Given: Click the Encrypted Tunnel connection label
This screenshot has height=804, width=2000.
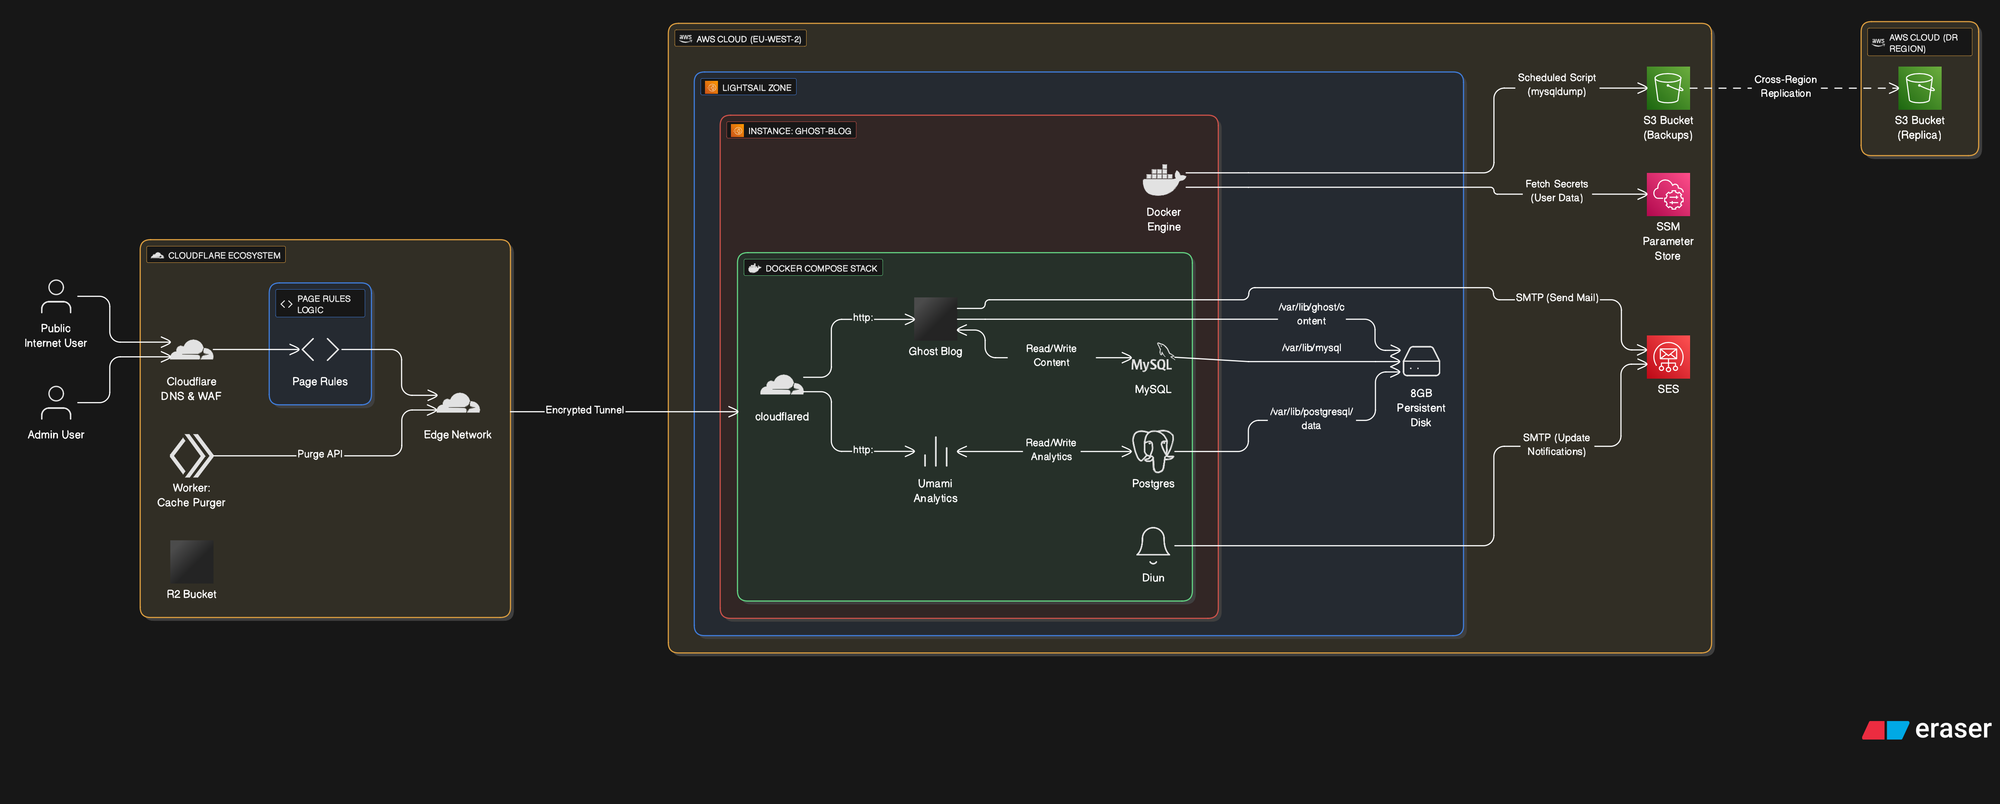Looking at the screenshot, I should pyautogui.click(x=584, y=410).
